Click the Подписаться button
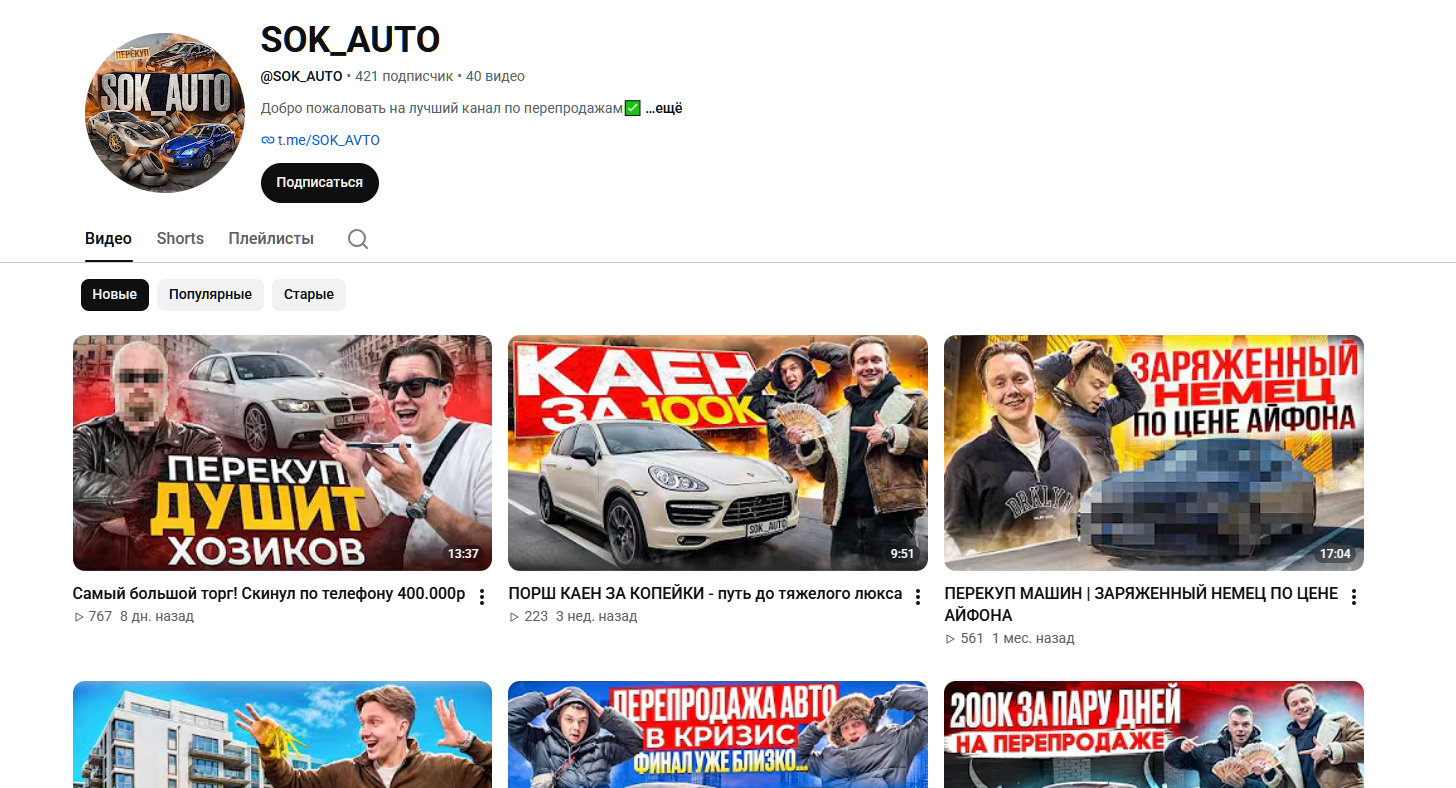 (320, 183)
